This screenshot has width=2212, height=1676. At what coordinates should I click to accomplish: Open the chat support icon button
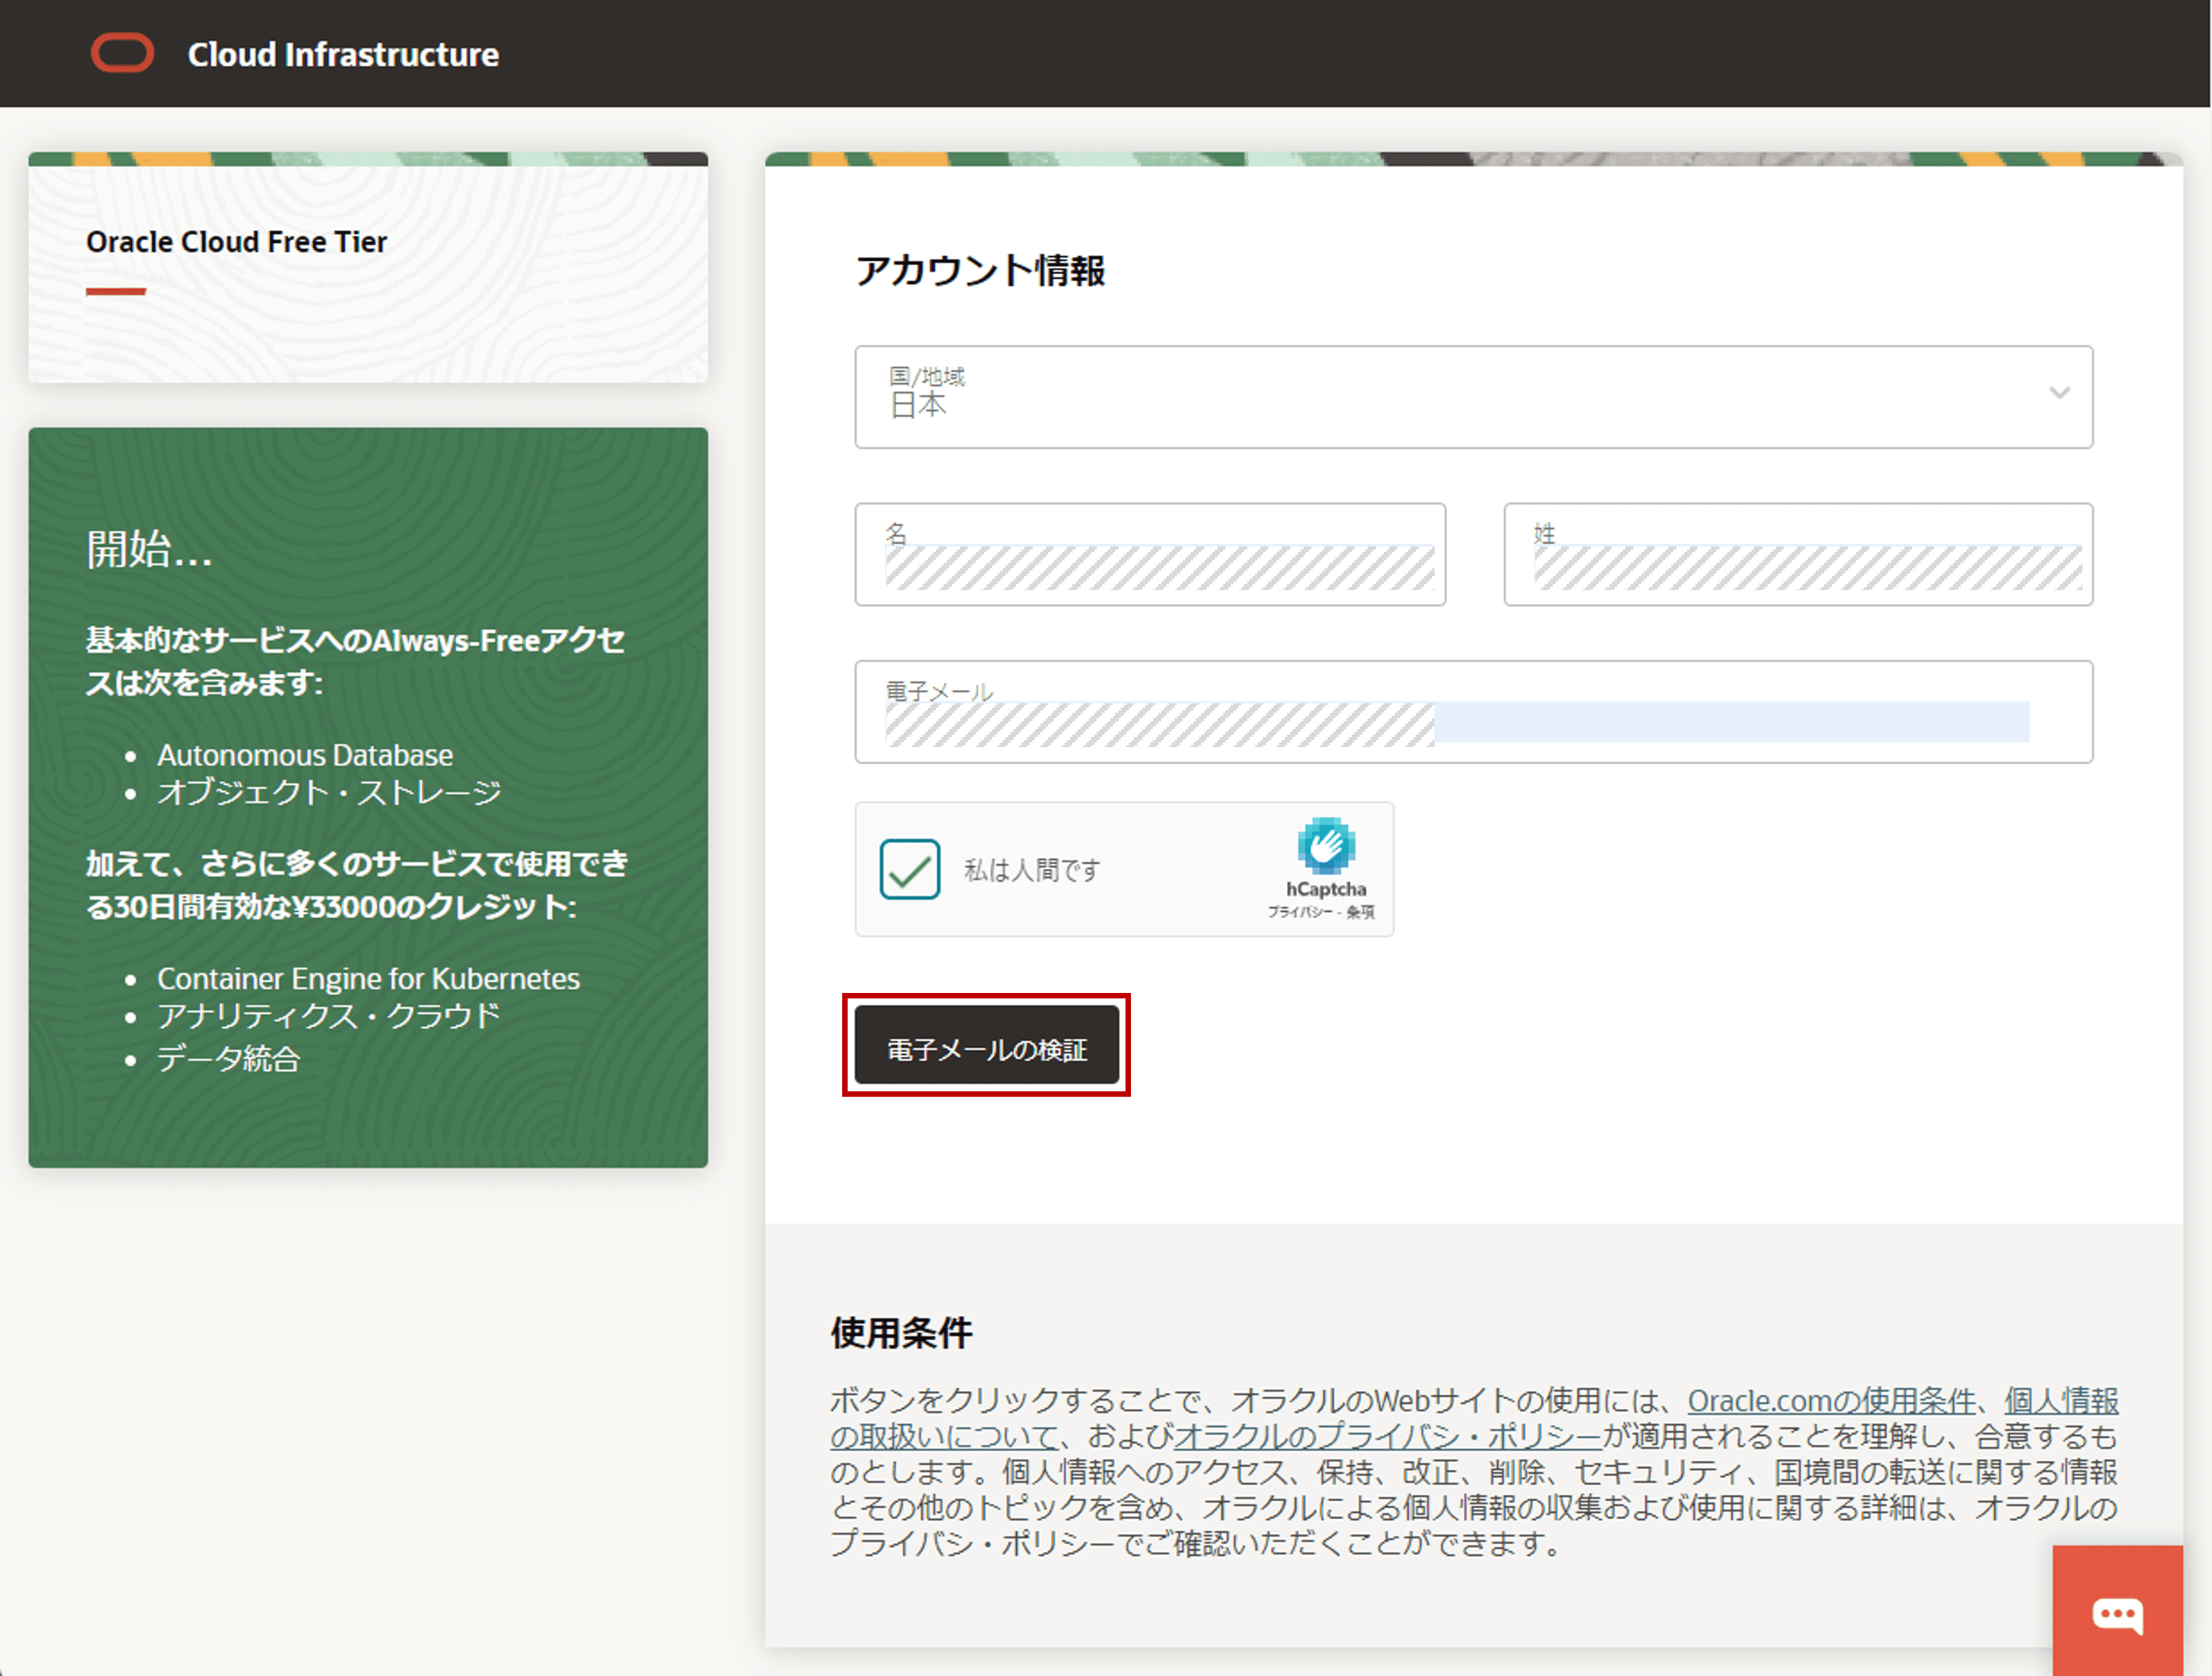[x=2117, y=1610]
